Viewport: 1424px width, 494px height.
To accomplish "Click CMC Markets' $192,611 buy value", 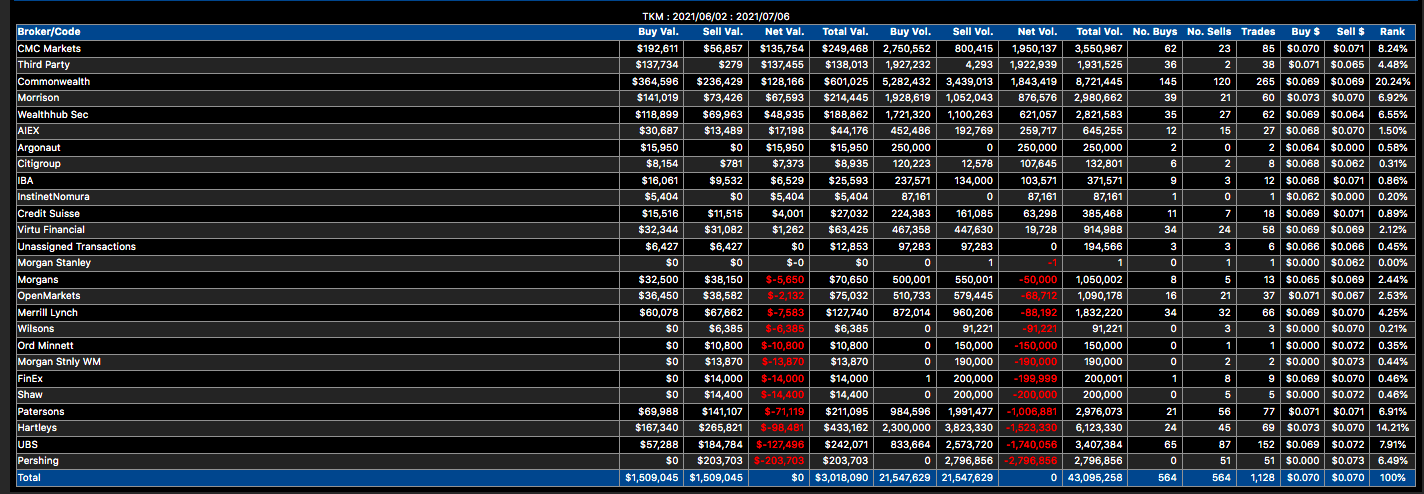I will click(657, 48).
